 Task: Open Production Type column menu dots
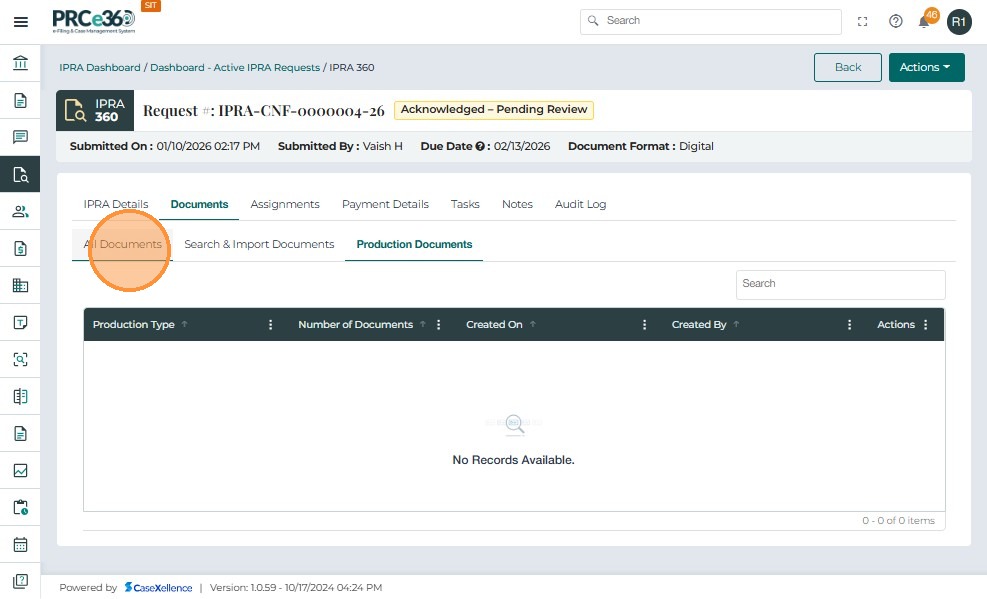pos(271,325)
